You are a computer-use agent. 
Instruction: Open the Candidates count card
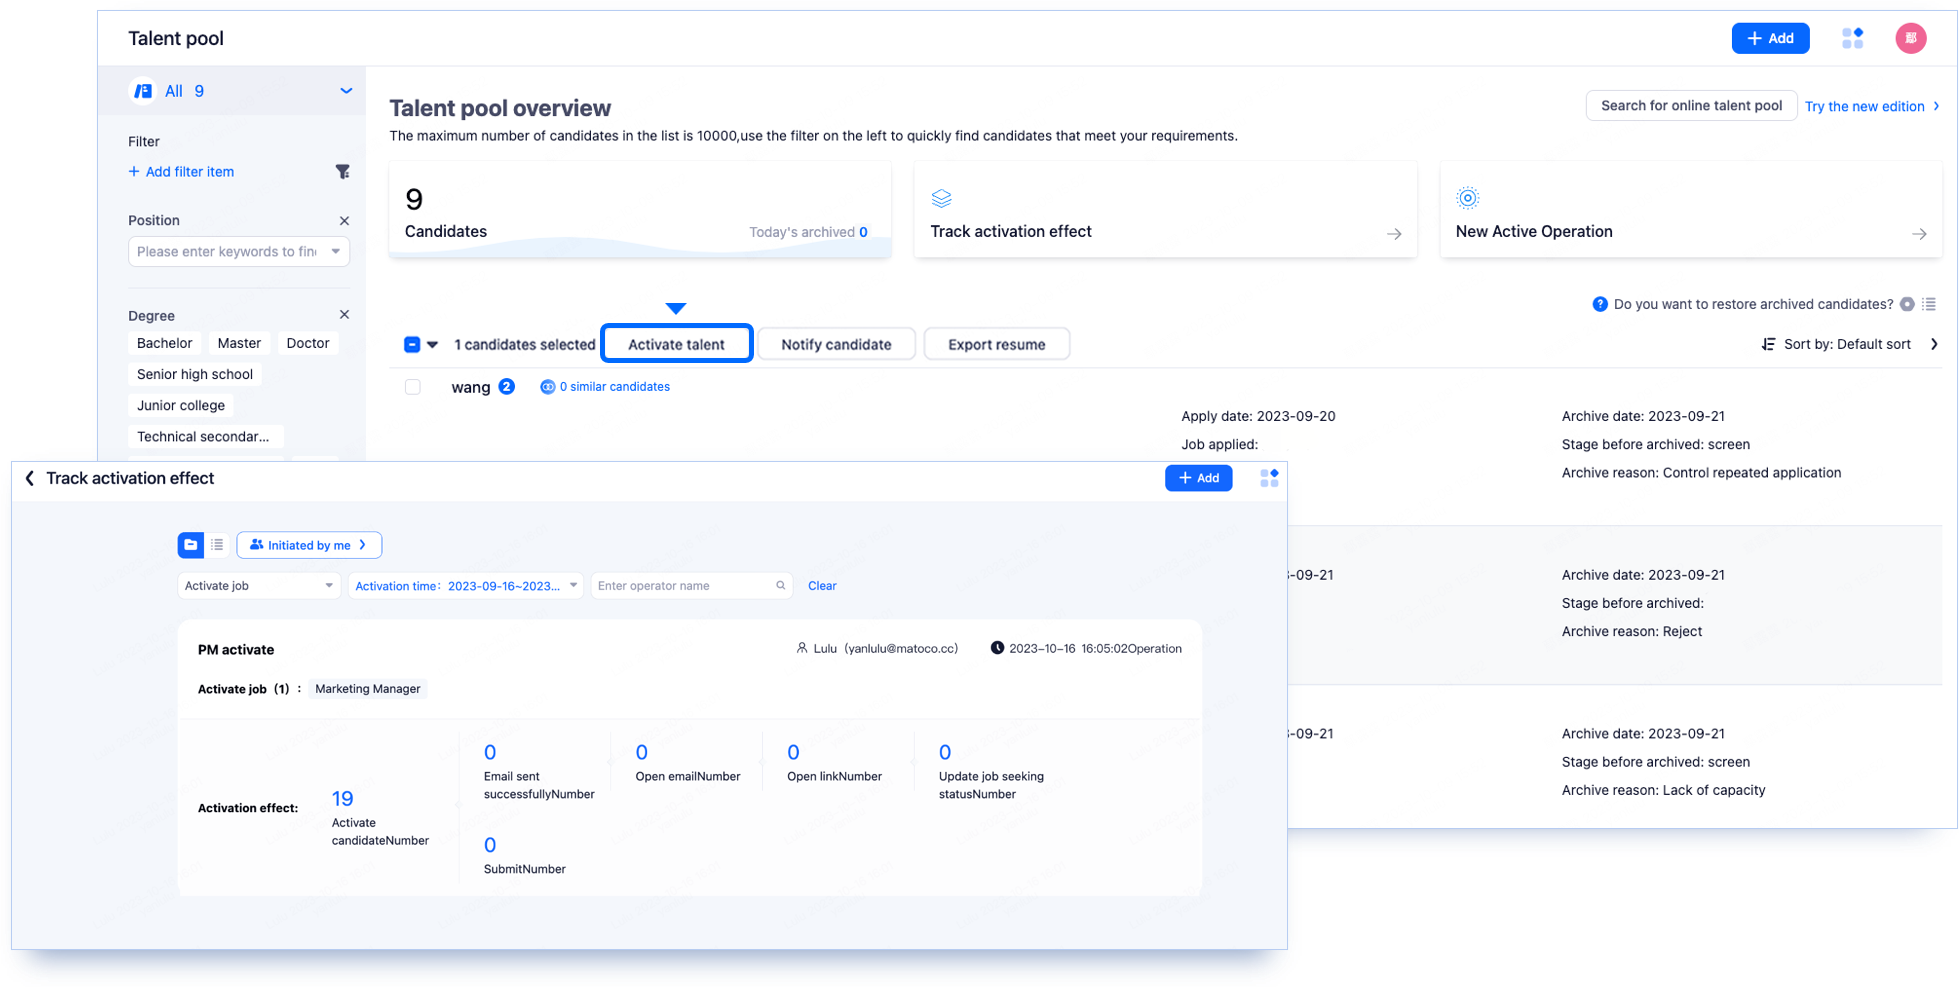point(640,209)
